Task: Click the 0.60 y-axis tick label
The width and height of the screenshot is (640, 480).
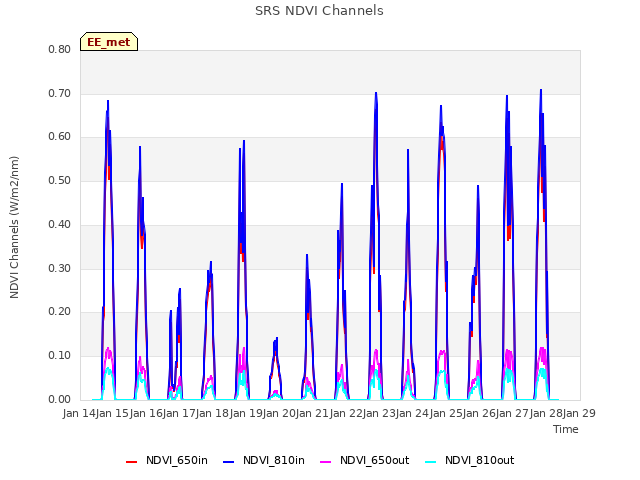Action: point(60,137)
